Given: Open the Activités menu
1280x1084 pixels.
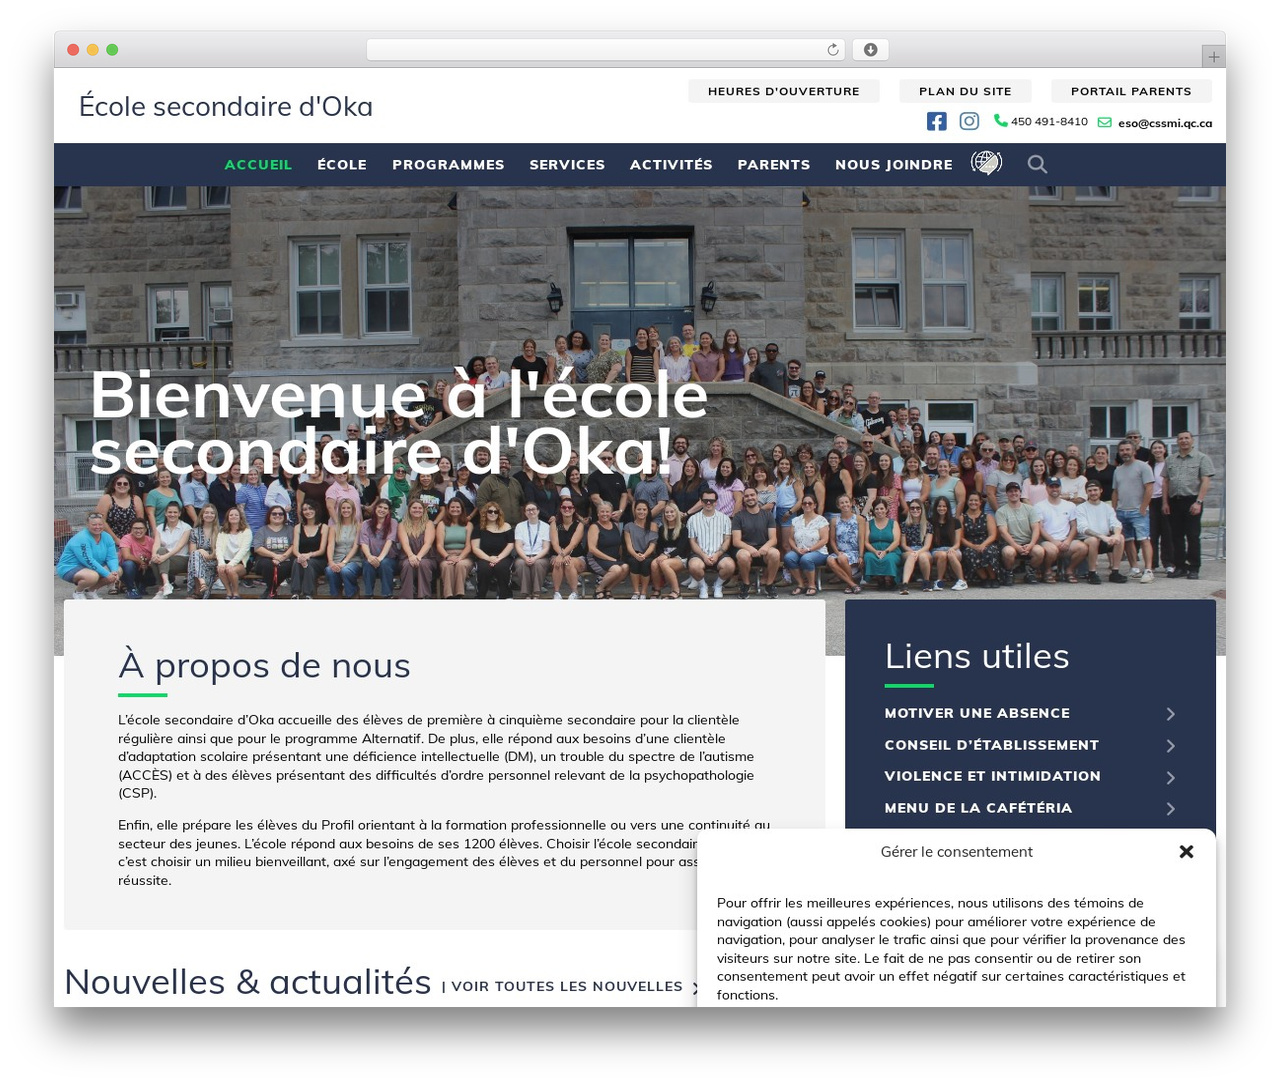Looking at the screenshot, I should point(671,165).
